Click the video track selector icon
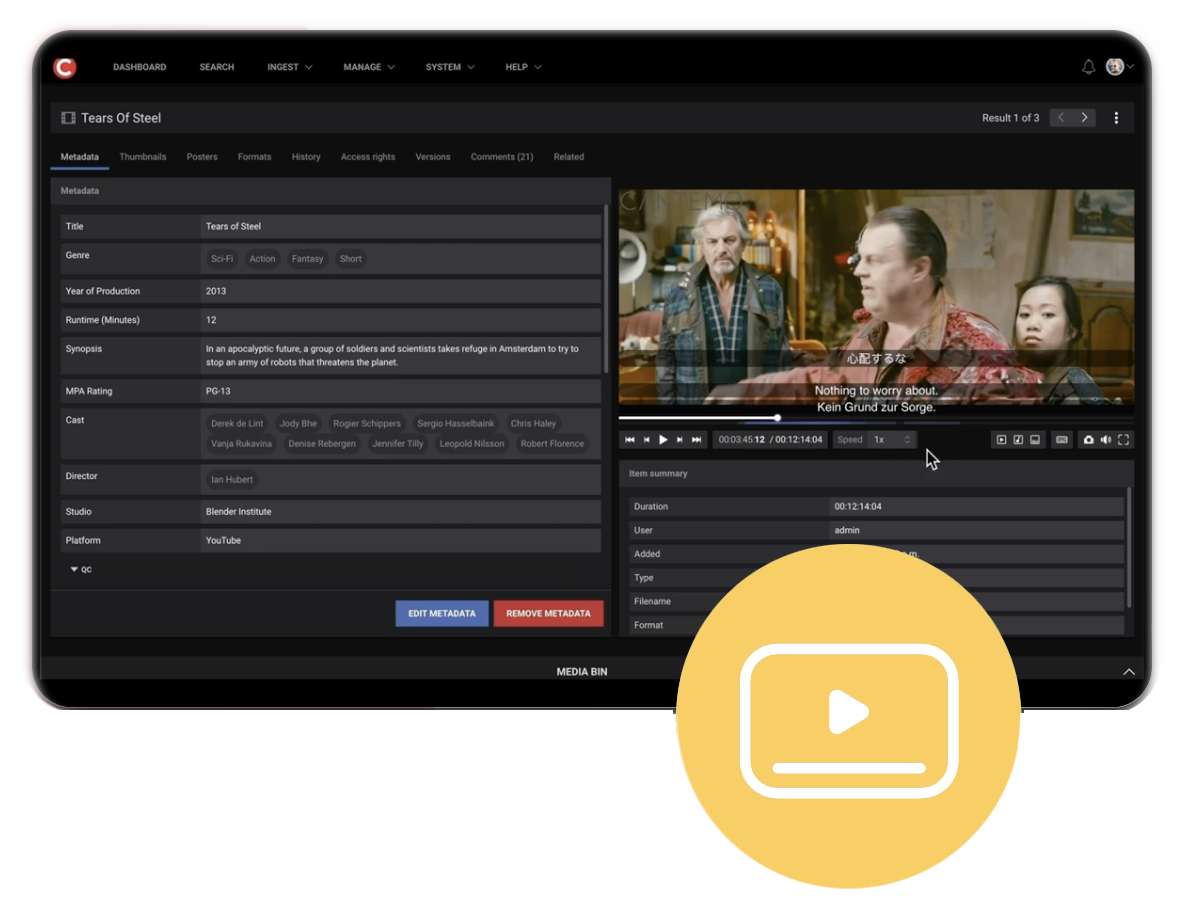 [x=1001, y=439]
